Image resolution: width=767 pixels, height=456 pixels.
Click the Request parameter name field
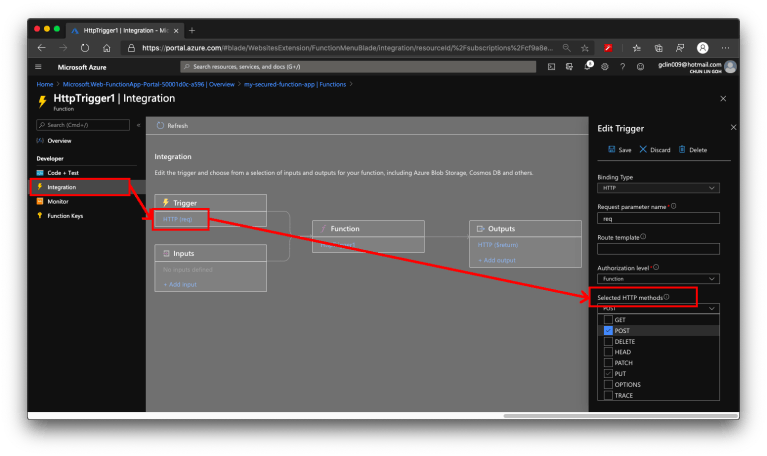point(658,218)
